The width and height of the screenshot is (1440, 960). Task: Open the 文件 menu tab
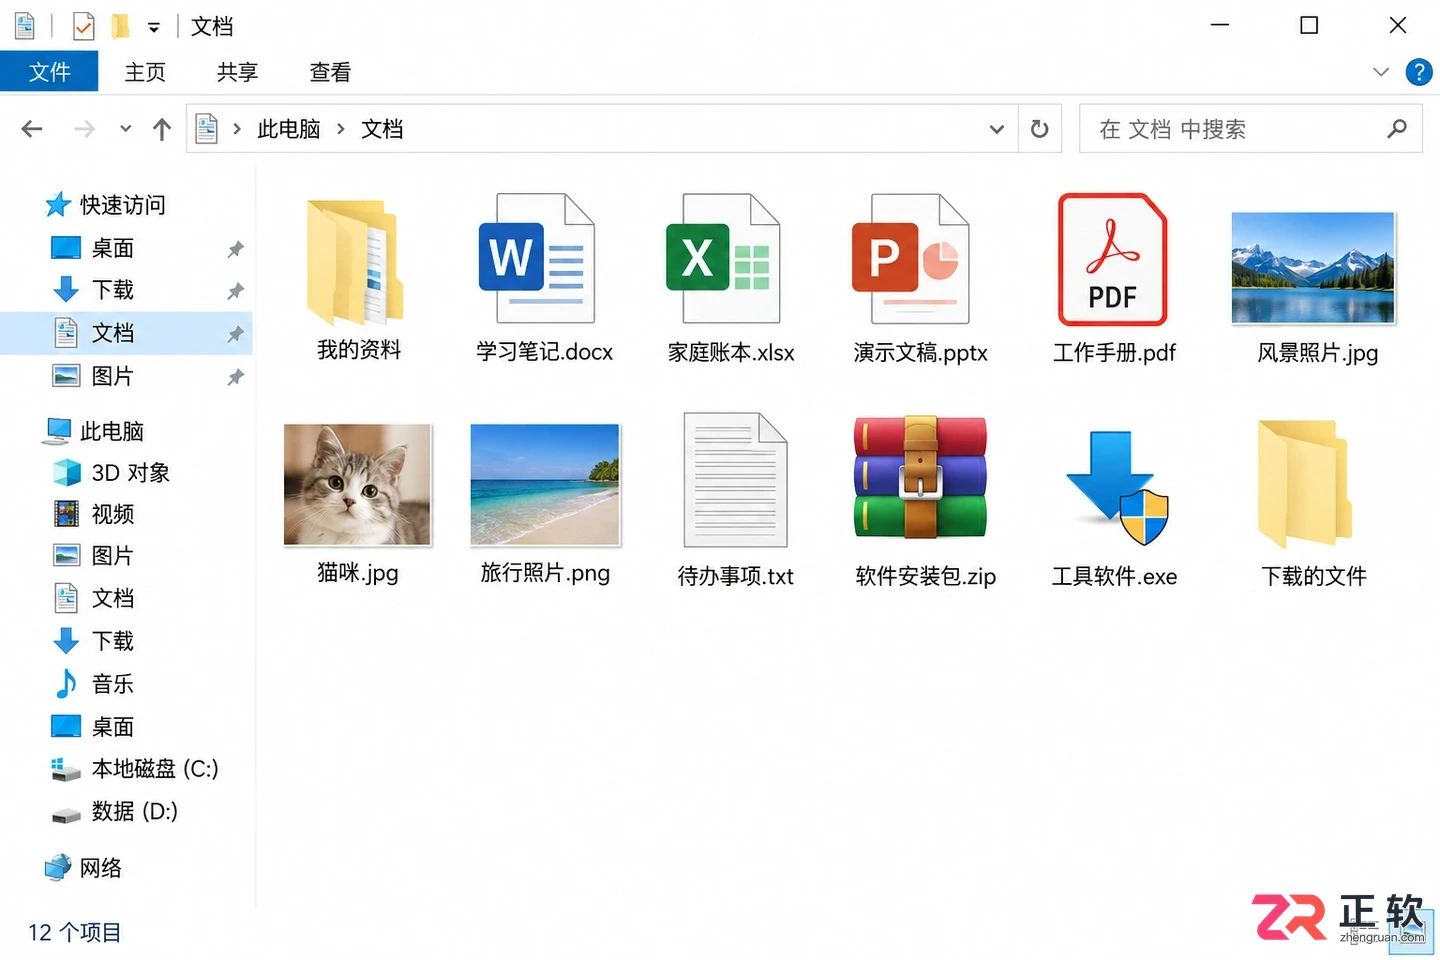pos(49,72)
